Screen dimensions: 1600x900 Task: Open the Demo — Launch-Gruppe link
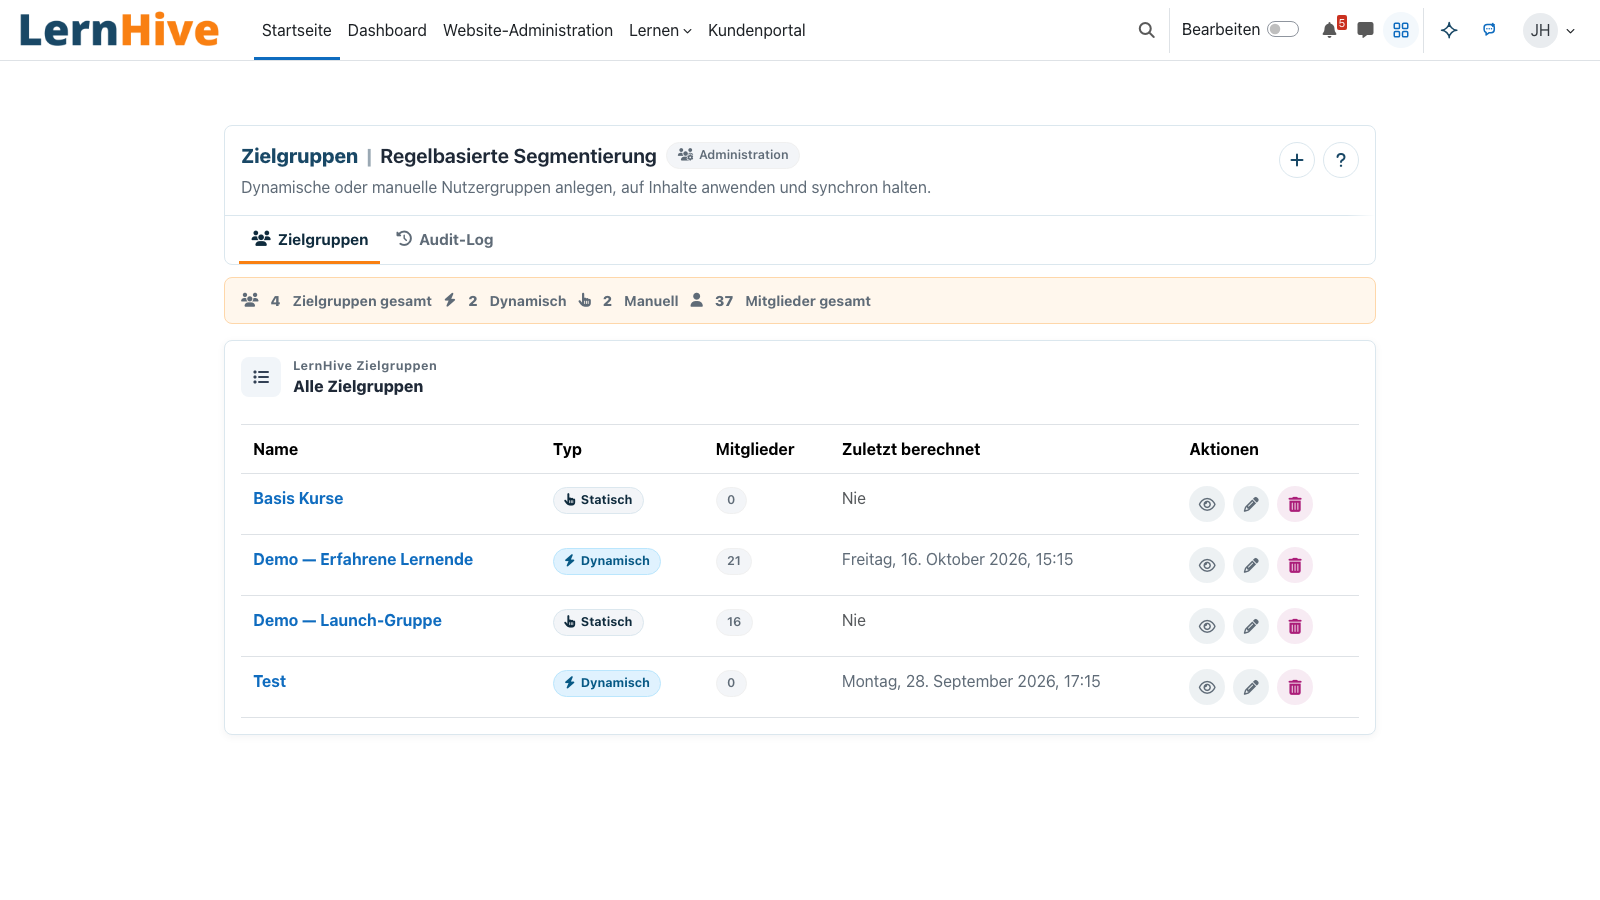point(347,620)
